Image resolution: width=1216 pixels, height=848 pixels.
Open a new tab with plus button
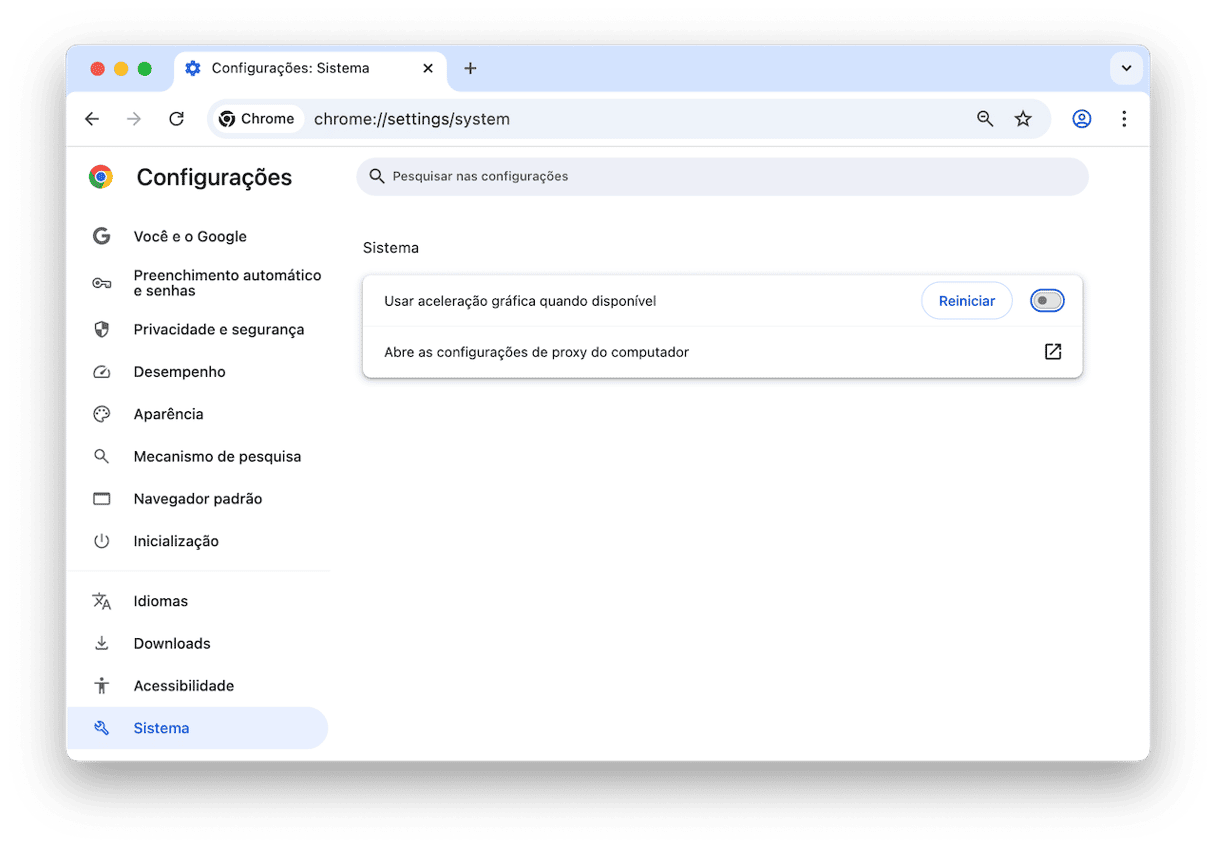470,68
